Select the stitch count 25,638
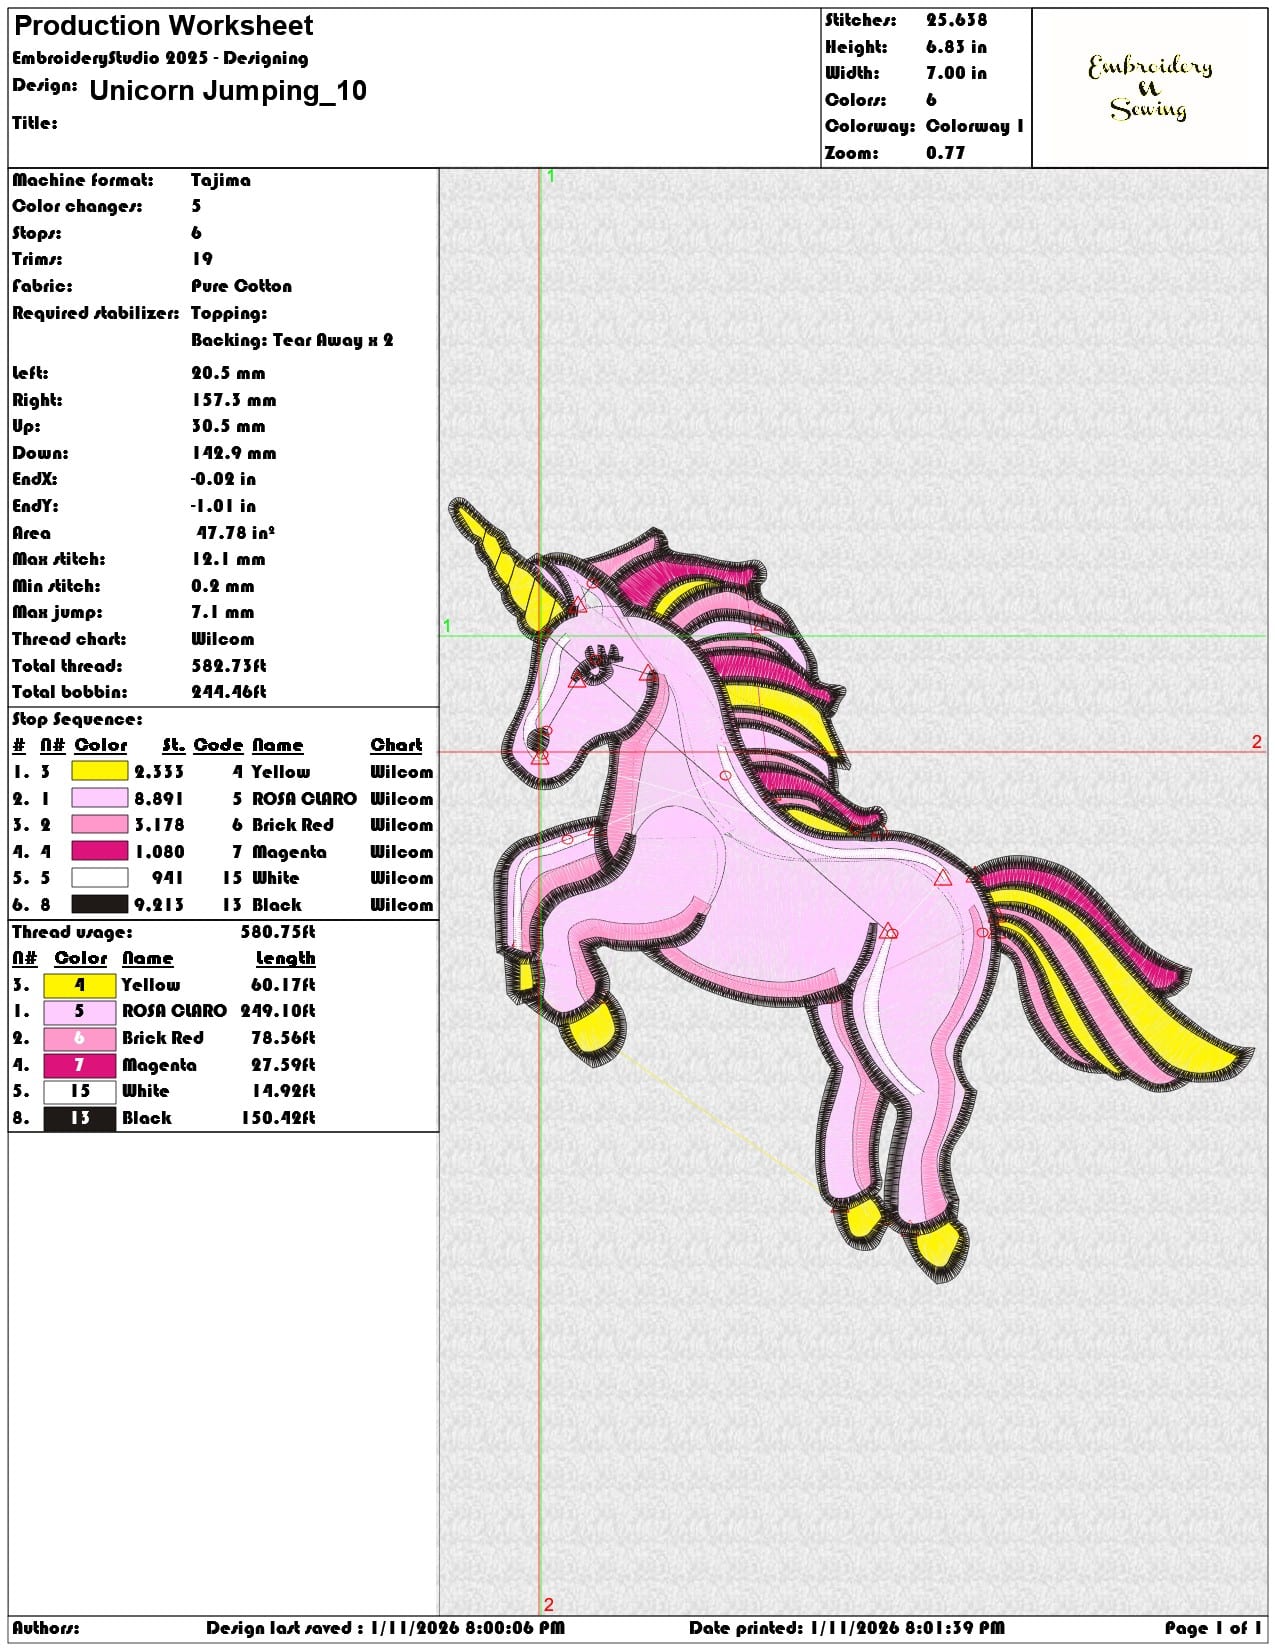This screenshot has height=1650, width=1275. 956,20
